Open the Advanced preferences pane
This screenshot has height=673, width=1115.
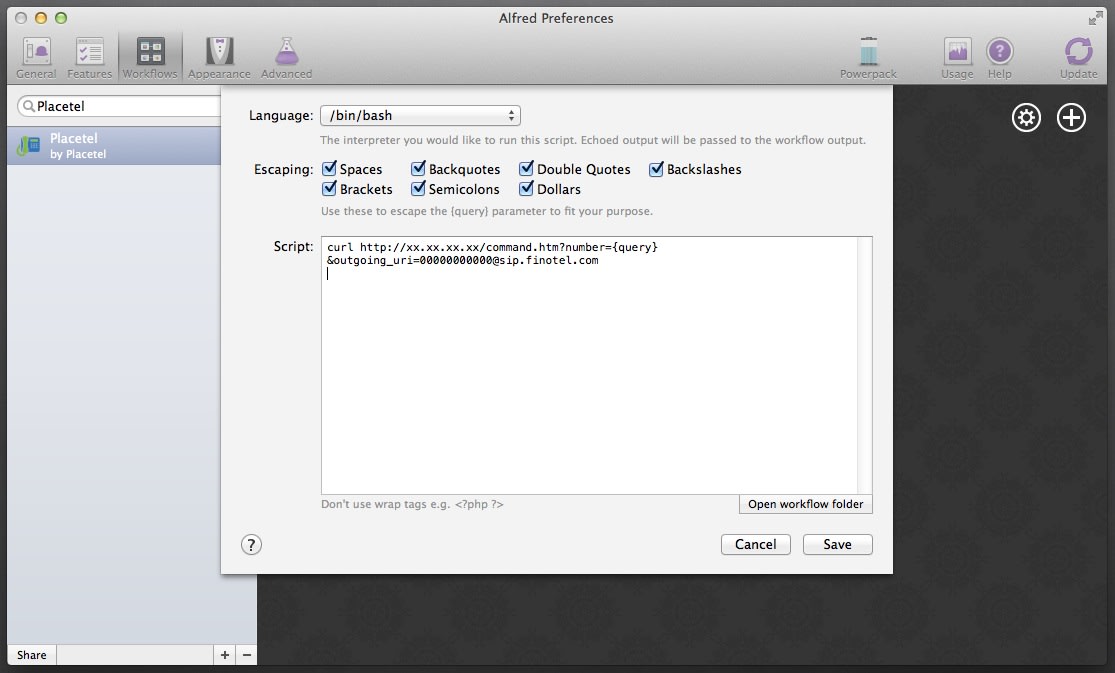pos(286,58)
